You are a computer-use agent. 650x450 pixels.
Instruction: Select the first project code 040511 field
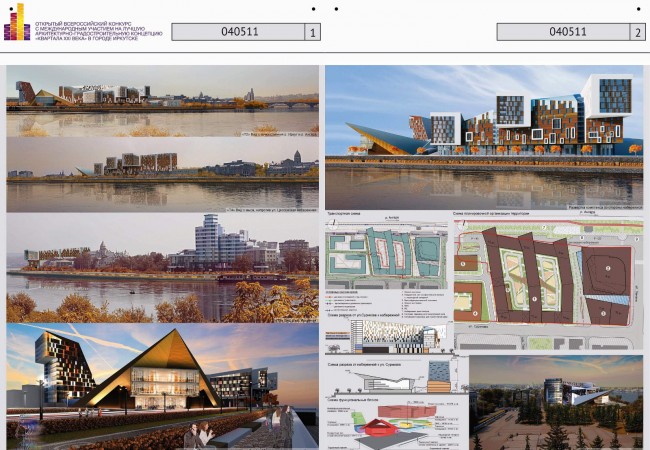(238, 32)
